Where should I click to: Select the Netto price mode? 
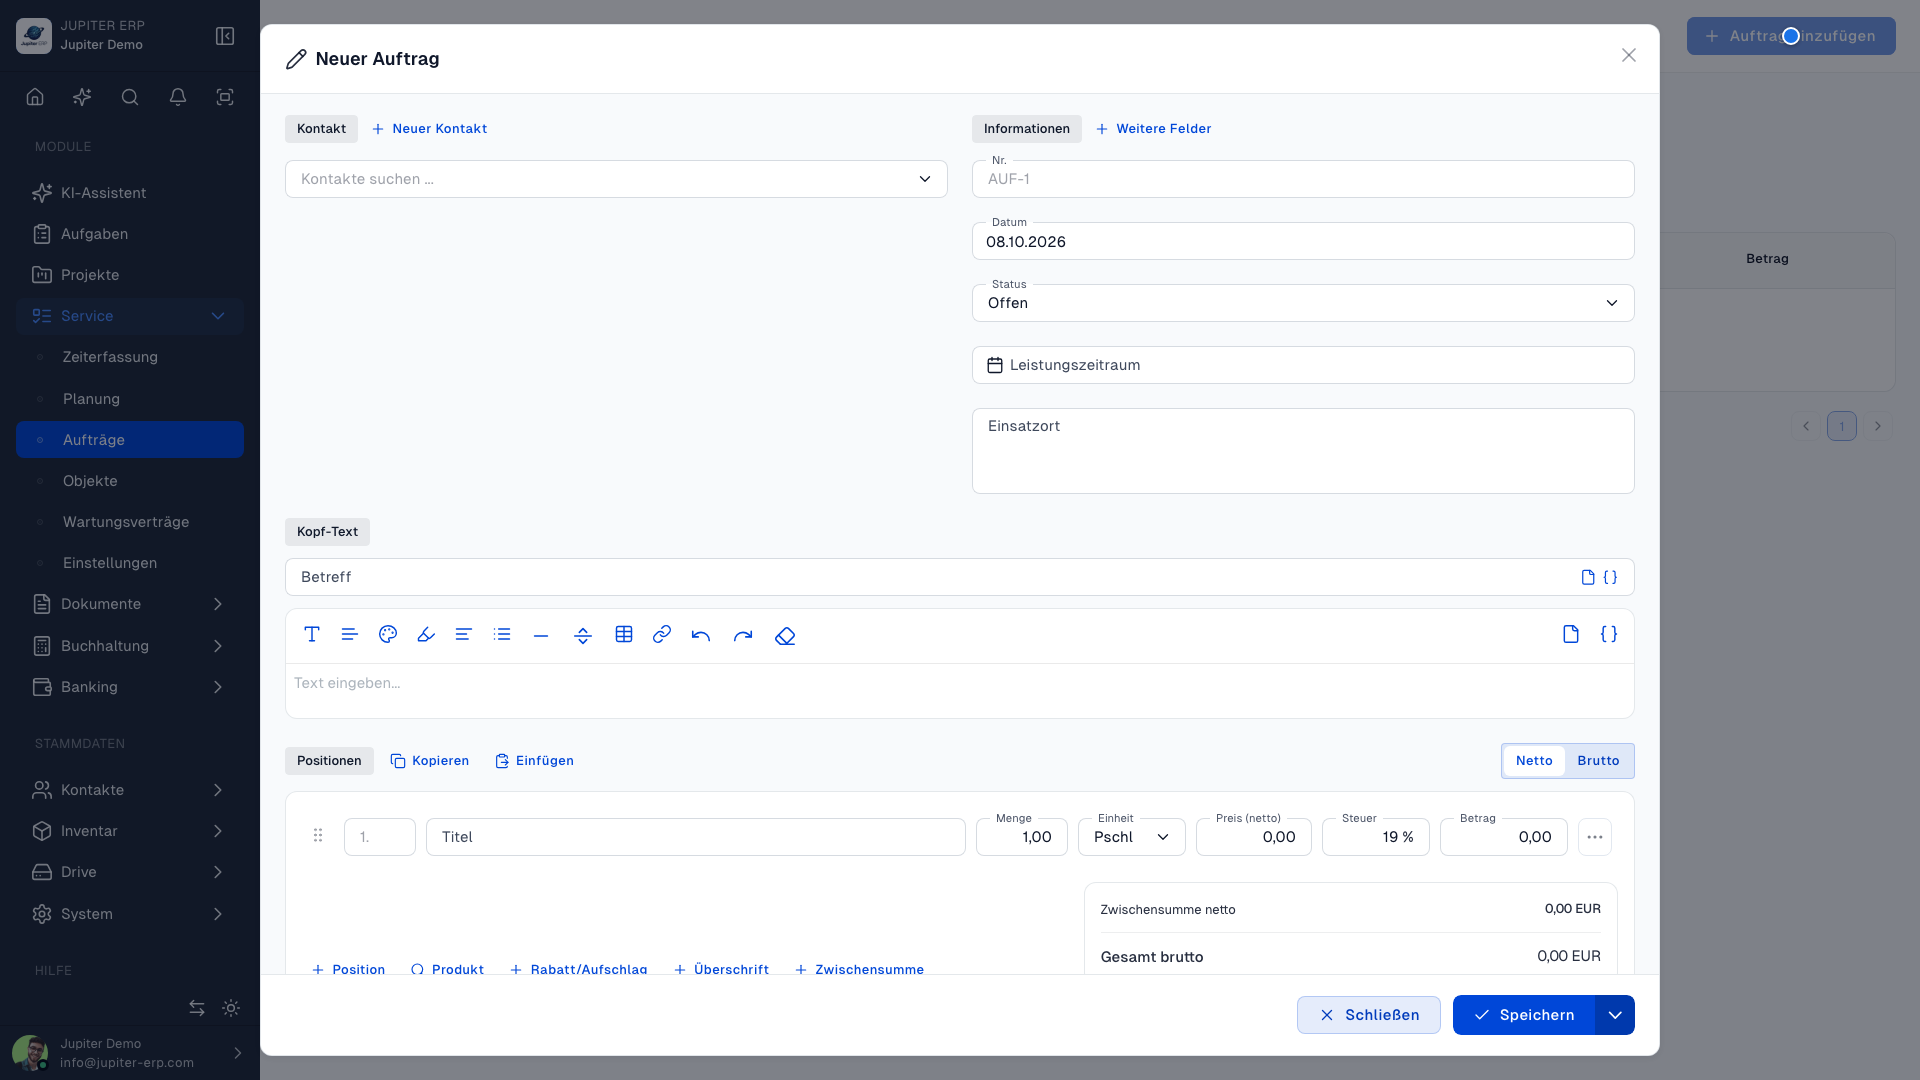tap(1534, 761)
